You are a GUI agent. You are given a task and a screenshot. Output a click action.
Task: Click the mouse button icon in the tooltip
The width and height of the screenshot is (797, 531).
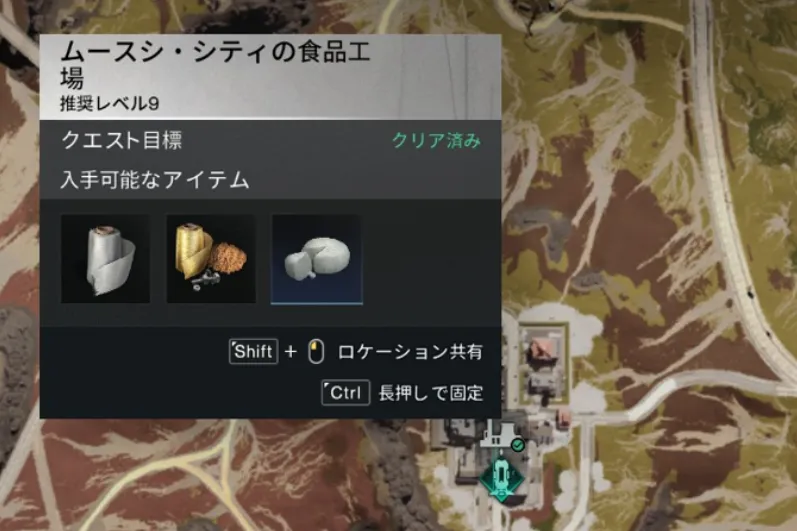316,352
